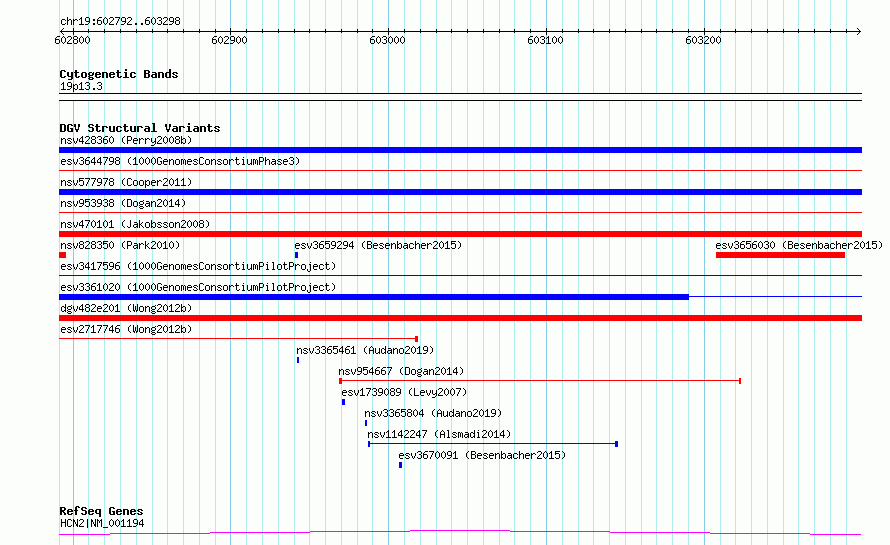Select red line feature of nsv954667
Image resolution: width=890 pixels, height=545 pixels.
click(x=540, y=381)
